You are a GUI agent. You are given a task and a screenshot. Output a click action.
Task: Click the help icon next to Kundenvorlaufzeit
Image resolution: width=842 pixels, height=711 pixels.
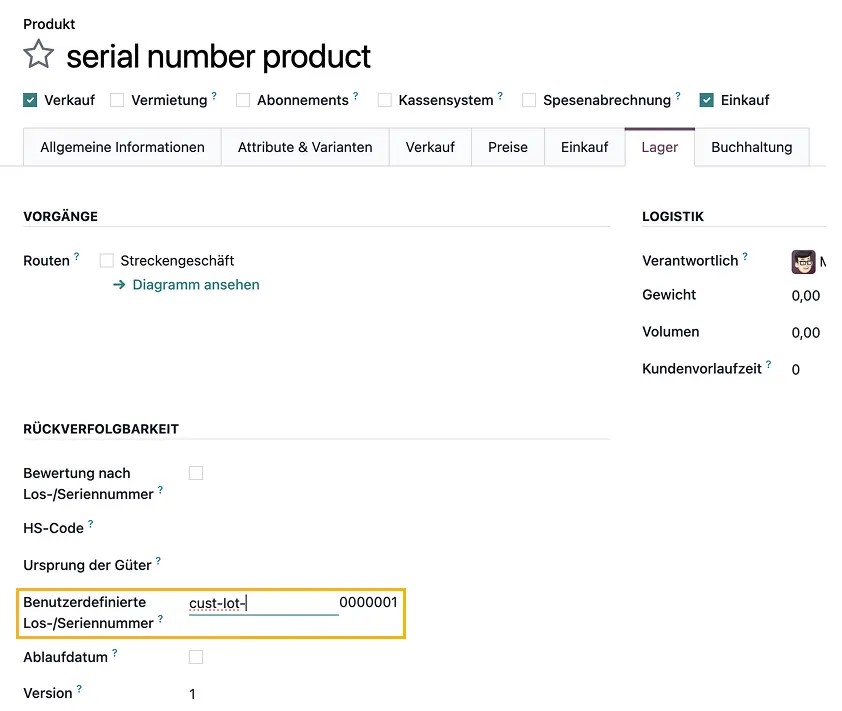pyautogui.click(x=768, y=362)
